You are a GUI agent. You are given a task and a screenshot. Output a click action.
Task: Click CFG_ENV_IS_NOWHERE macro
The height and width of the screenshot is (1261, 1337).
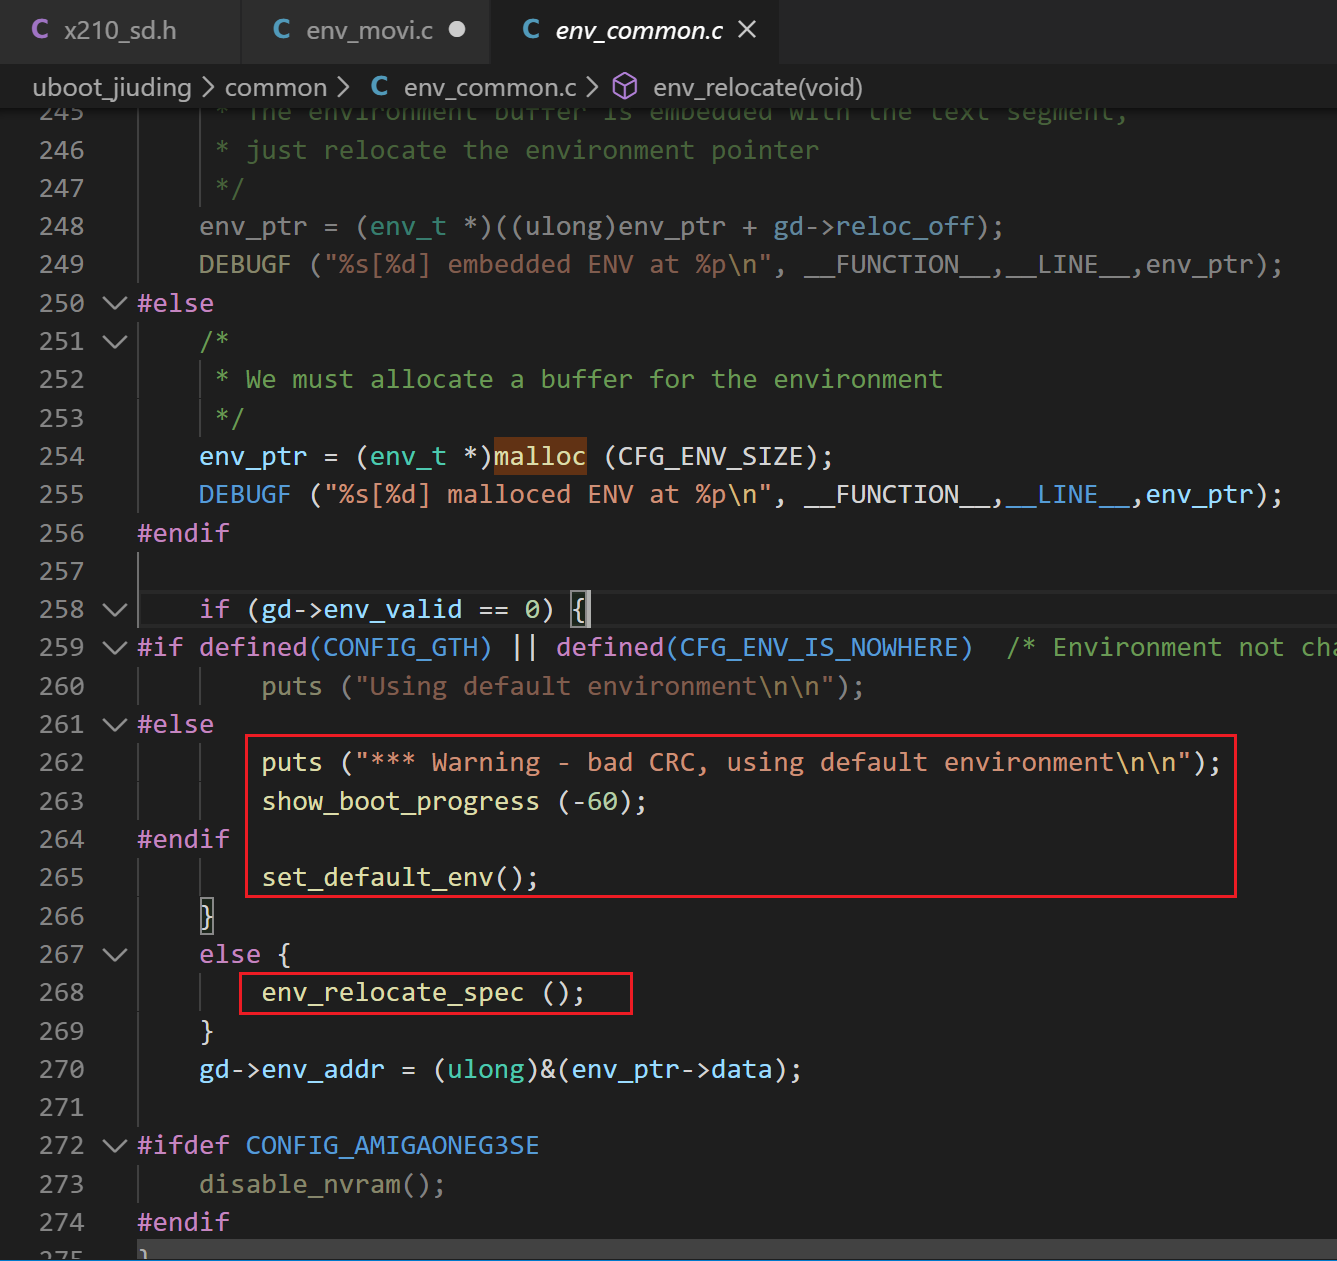tap(819, 648)
